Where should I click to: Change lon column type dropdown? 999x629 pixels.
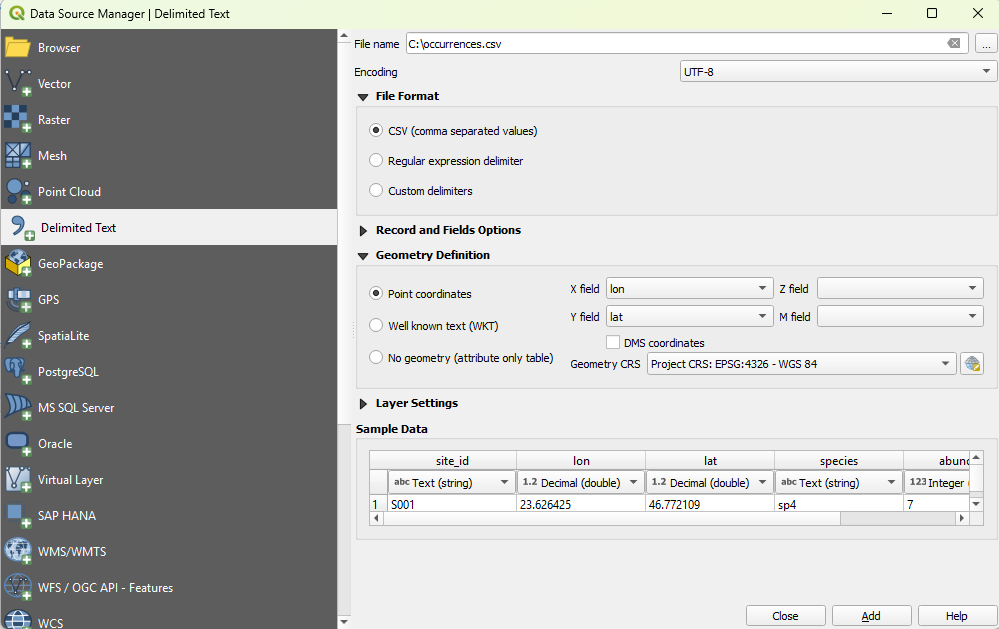pyautogui.click(x=580, y=482)
